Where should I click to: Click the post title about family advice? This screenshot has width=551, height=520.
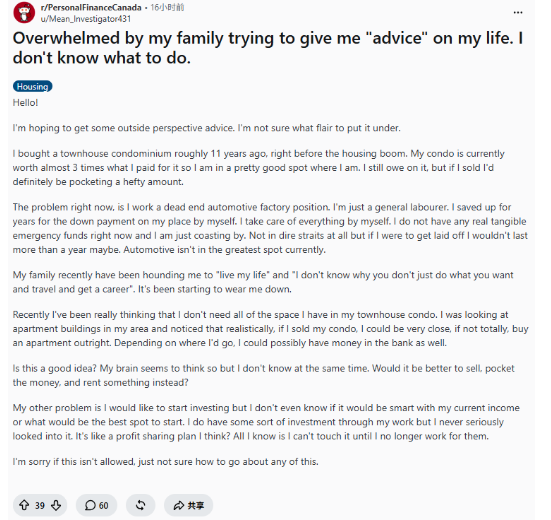coord(268,48)
